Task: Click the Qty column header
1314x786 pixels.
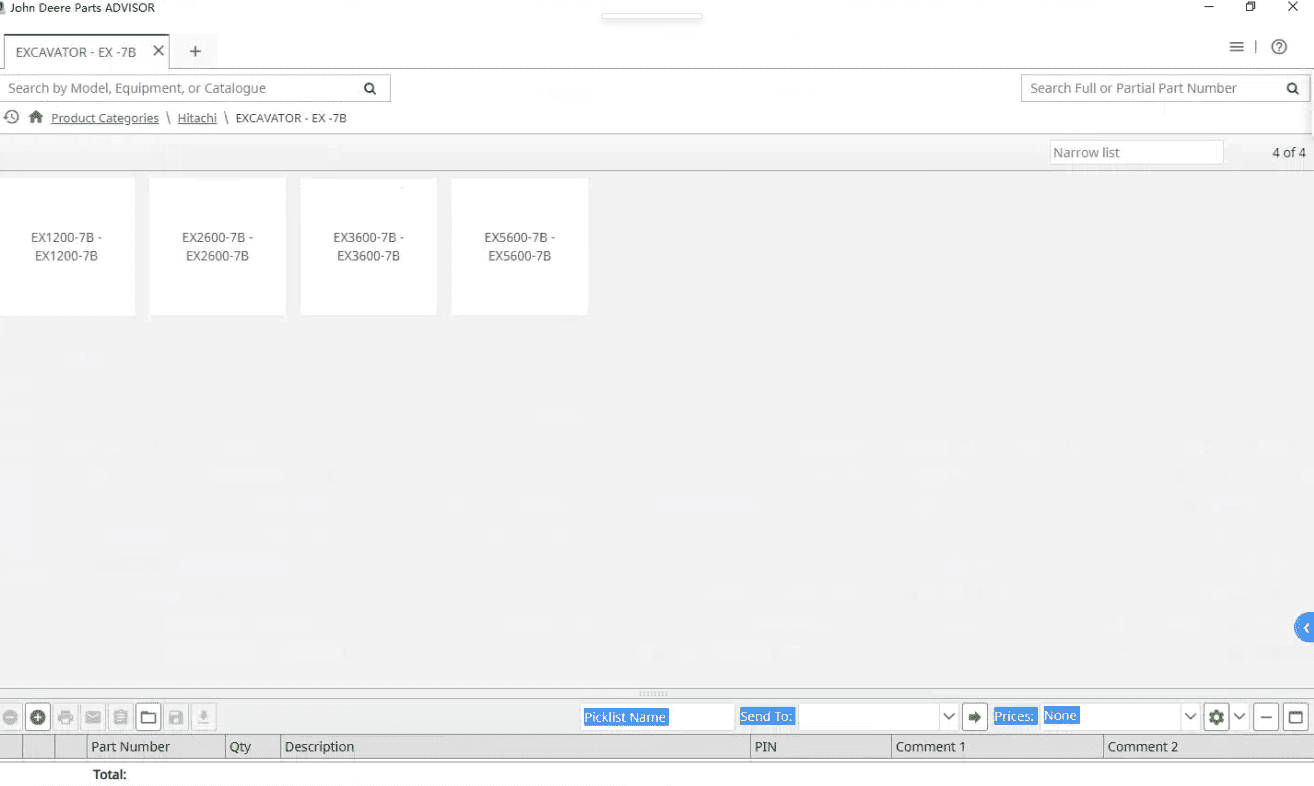Action: 253,747
